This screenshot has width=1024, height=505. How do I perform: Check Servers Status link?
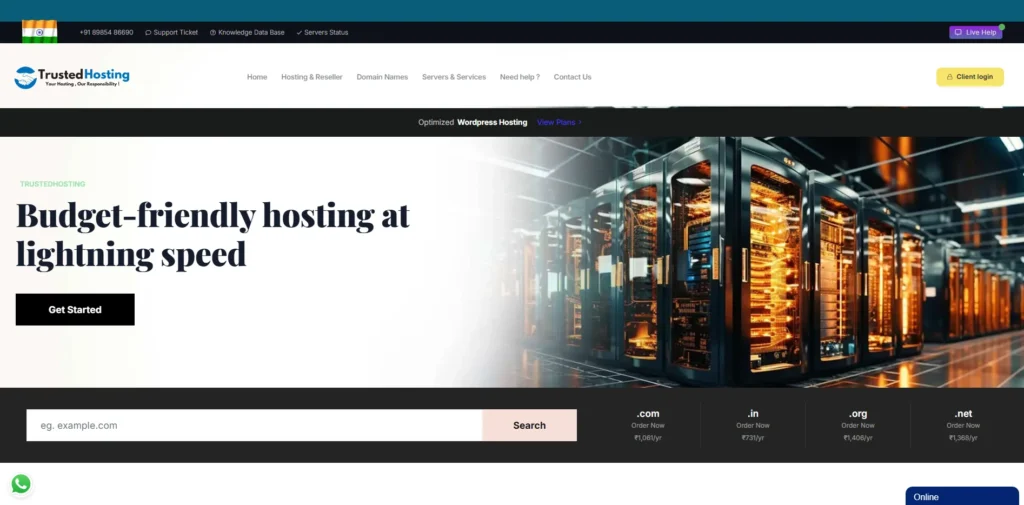pos(322,32)
